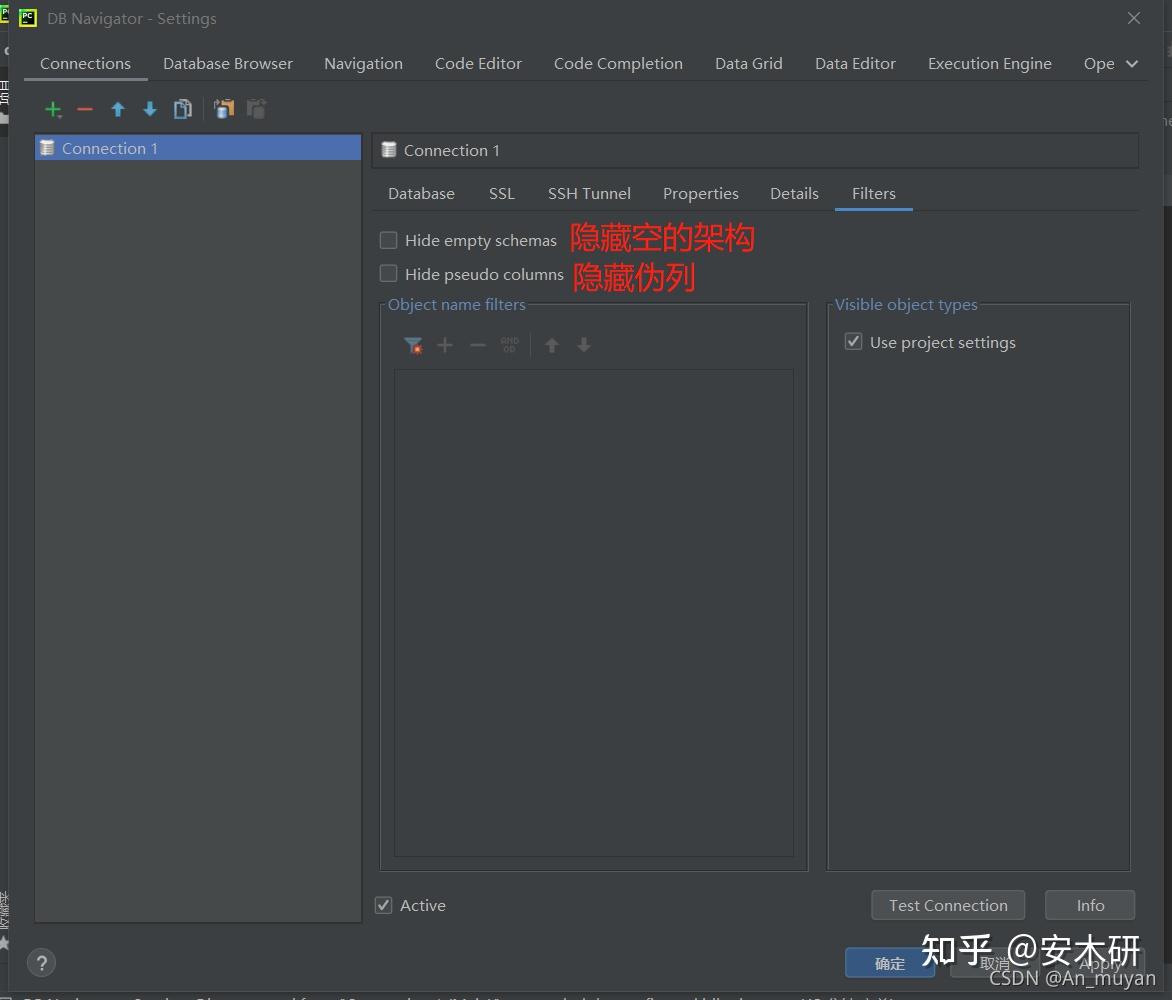Viewport: 1172px width, 1000px height.
Task: Switch to the SSL sub-tab
Action: [x=502, y=194]
